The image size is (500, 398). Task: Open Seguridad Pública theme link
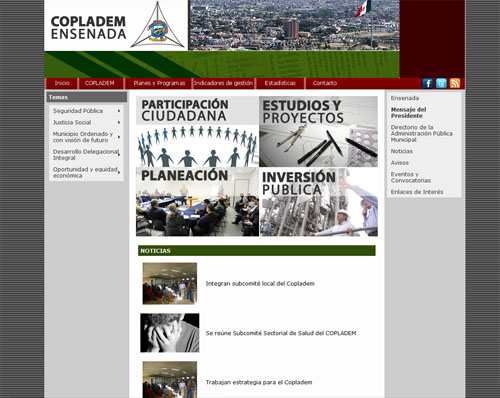tap(78, 111)
